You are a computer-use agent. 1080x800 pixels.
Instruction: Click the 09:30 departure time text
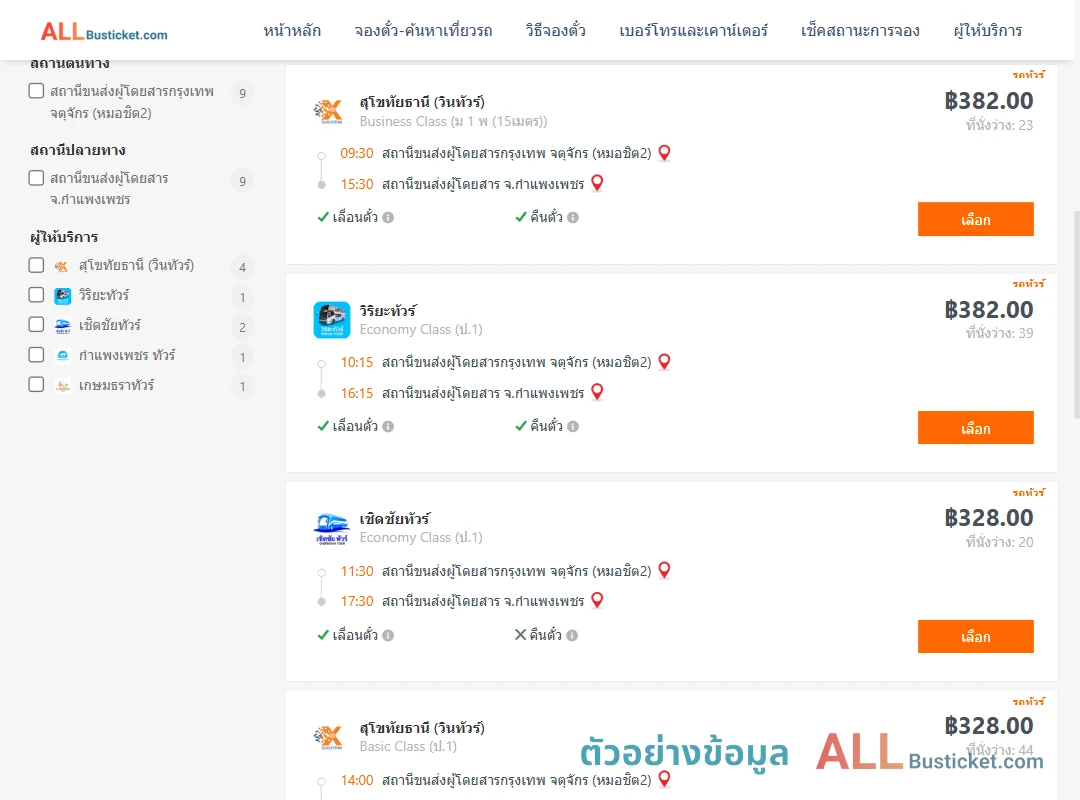click(x=357, y=153)
